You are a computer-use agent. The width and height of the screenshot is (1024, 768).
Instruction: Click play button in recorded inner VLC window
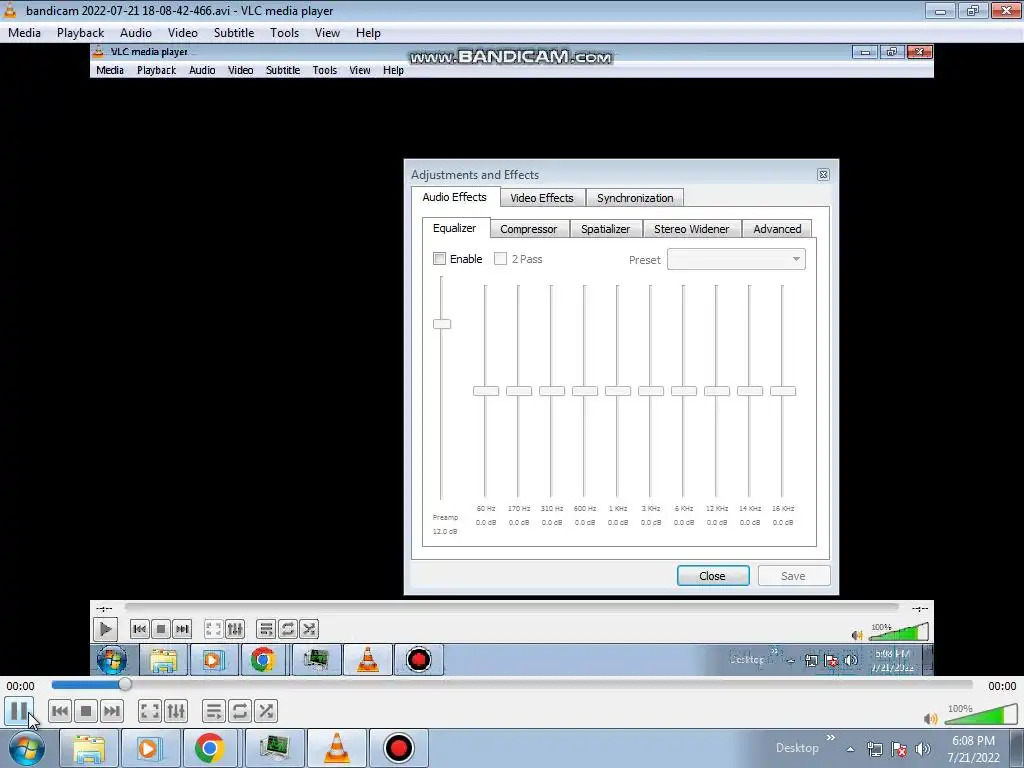(104, 629)
